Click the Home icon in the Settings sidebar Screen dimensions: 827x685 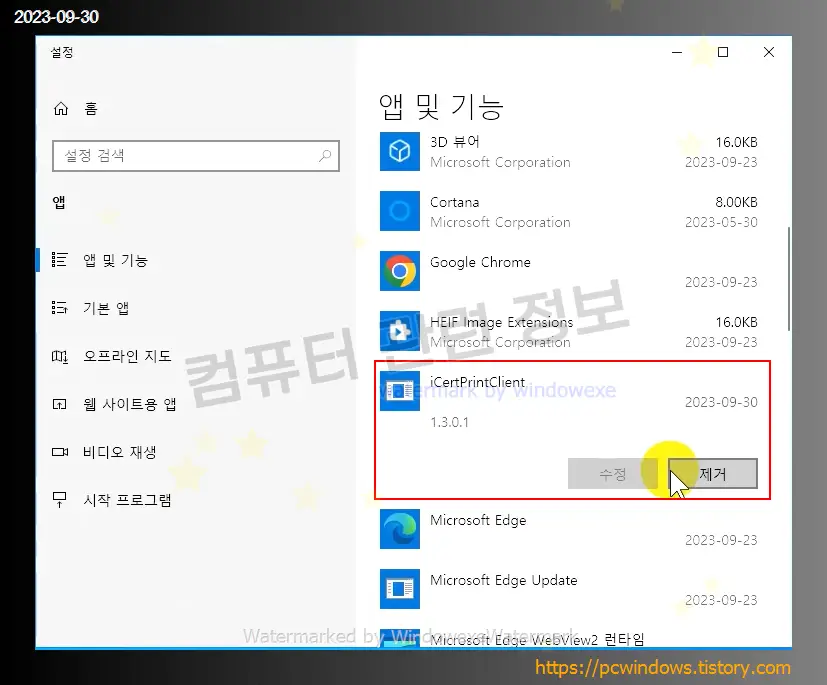(x=61, y=109)
